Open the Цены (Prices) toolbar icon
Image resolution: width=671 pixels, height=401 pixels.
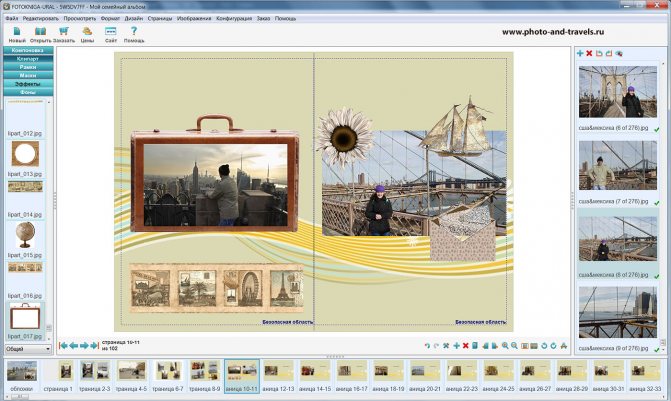coord(87,32)
